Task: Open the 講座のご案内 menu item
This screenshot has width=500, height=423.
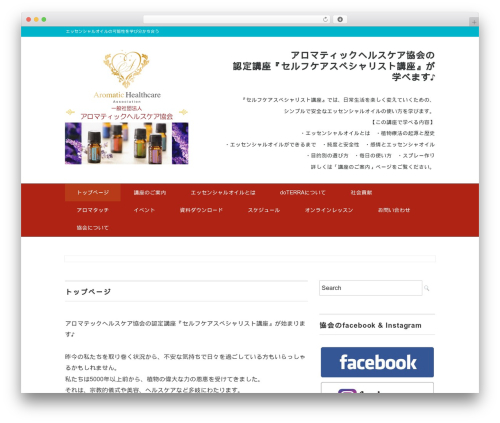Action: 150,192
